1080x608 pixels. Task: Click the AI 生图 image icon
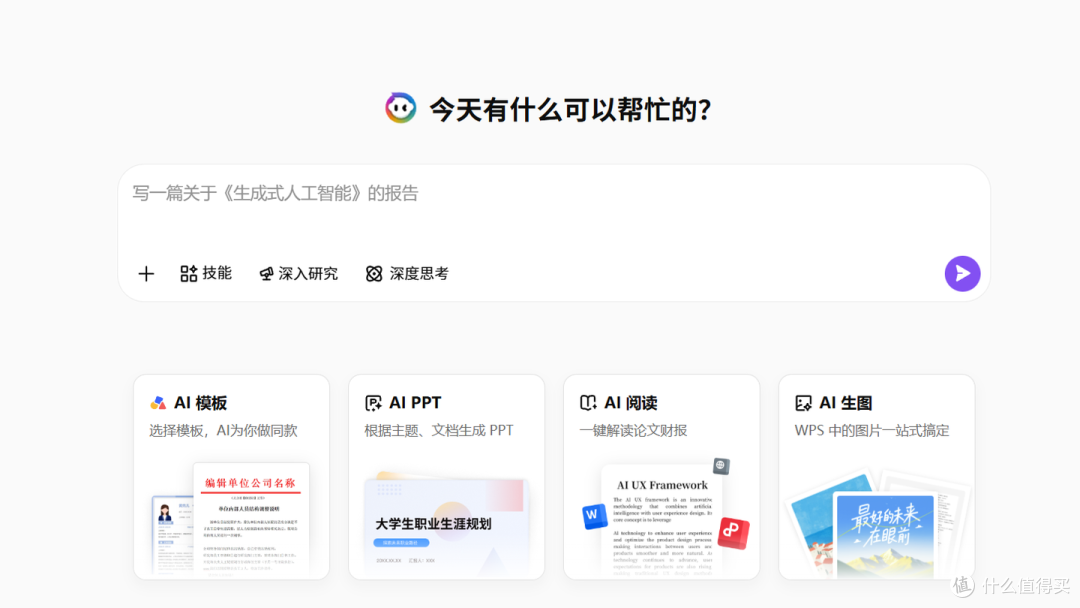point(803,403)
